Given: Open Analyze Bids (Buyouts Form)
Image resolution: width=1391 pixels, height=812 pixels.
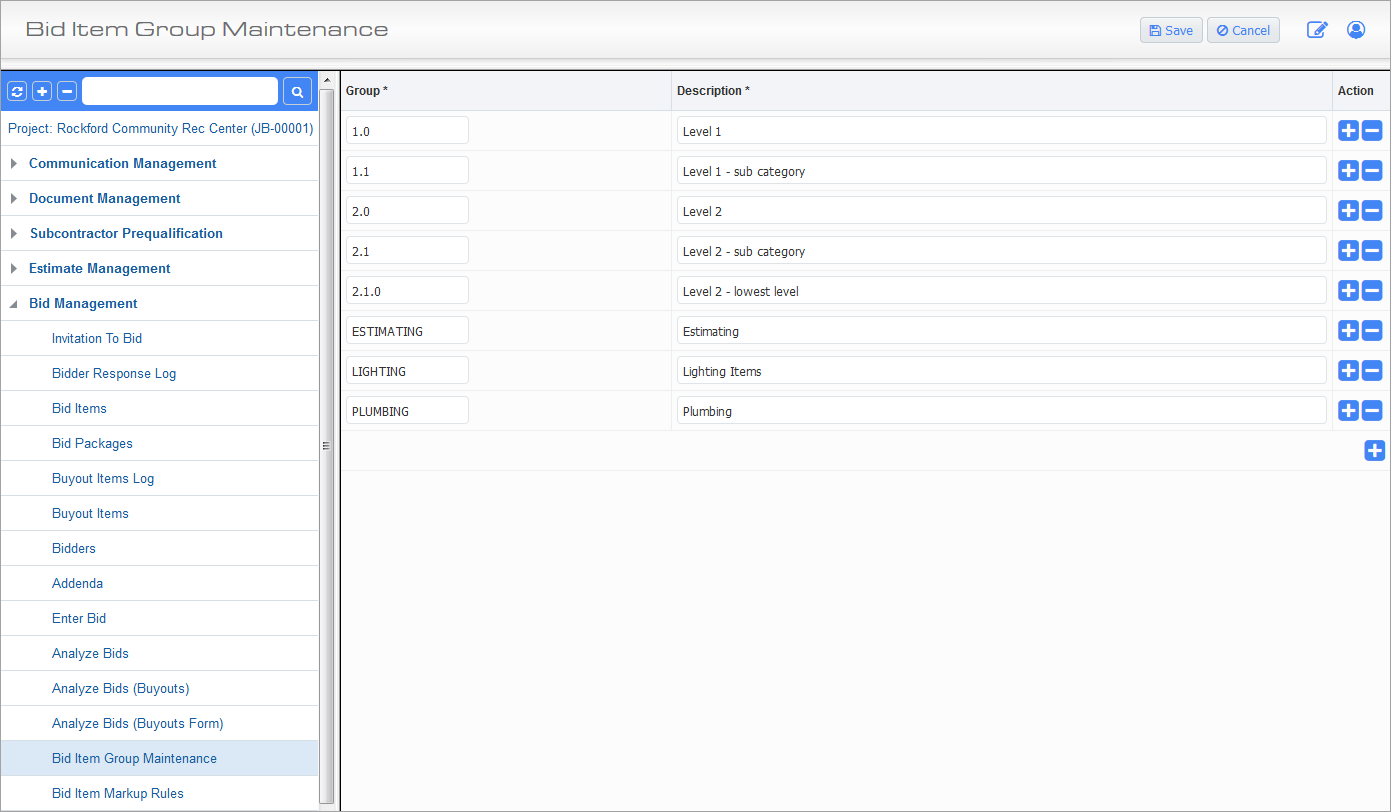Looking at the screenshot, I should click(138, 723).
